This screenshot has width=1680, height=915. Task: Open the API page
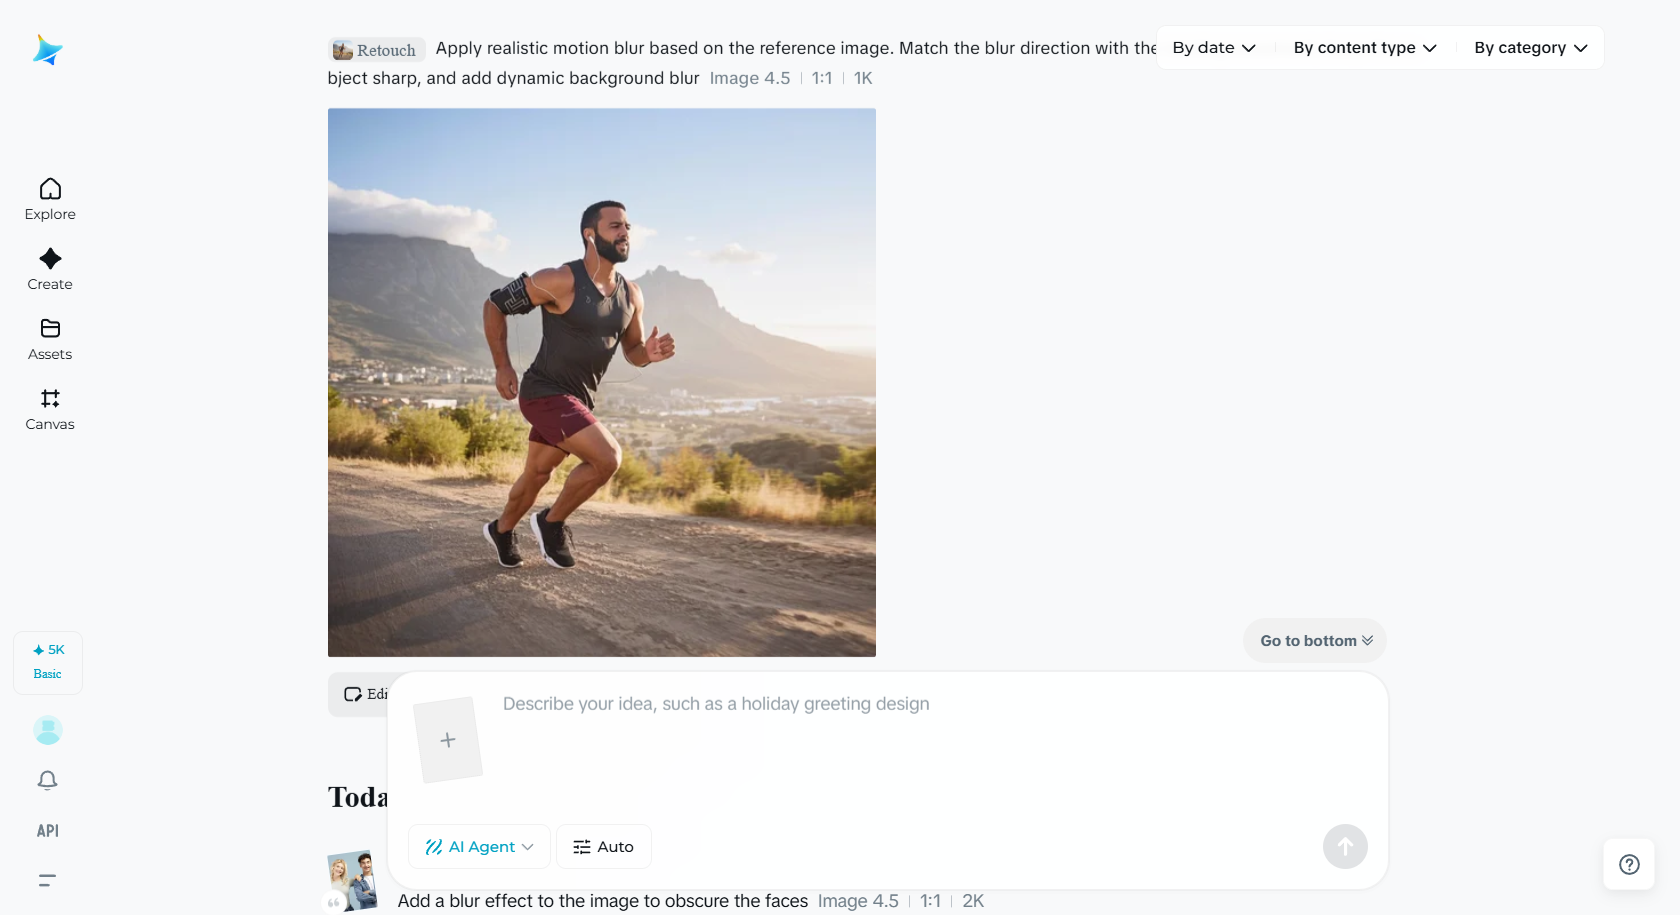(48, 831)
